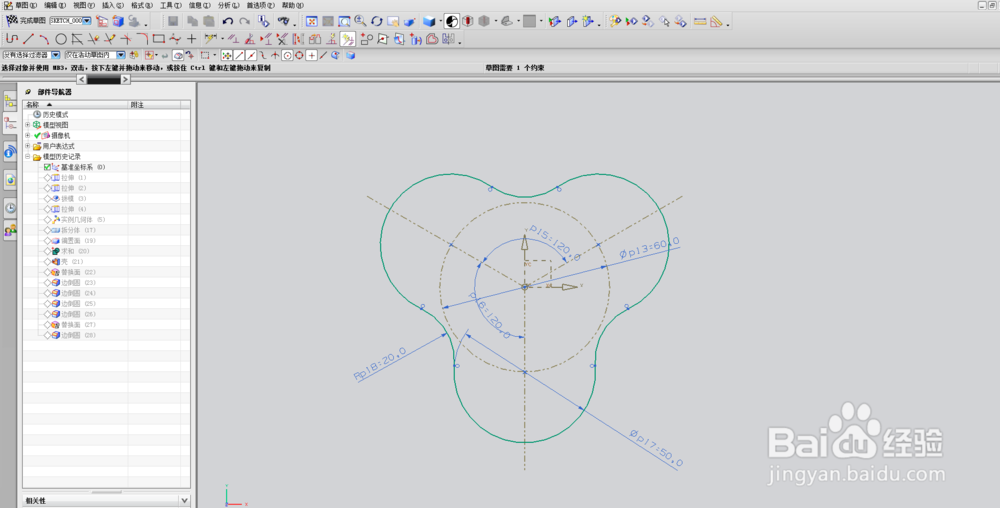Toggle the enable snap points button
This screenshot has width=1000, height=508.
[226, 55]
